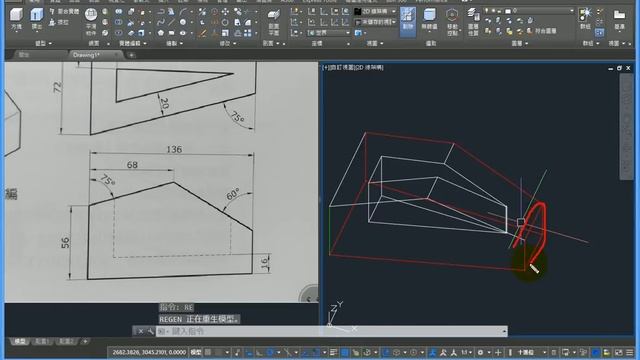This screenshot has height=360, width=640.
Task: Click the No Filter (無篩選) selection icon
Action: pyautogui.click(x=429, y=20)
